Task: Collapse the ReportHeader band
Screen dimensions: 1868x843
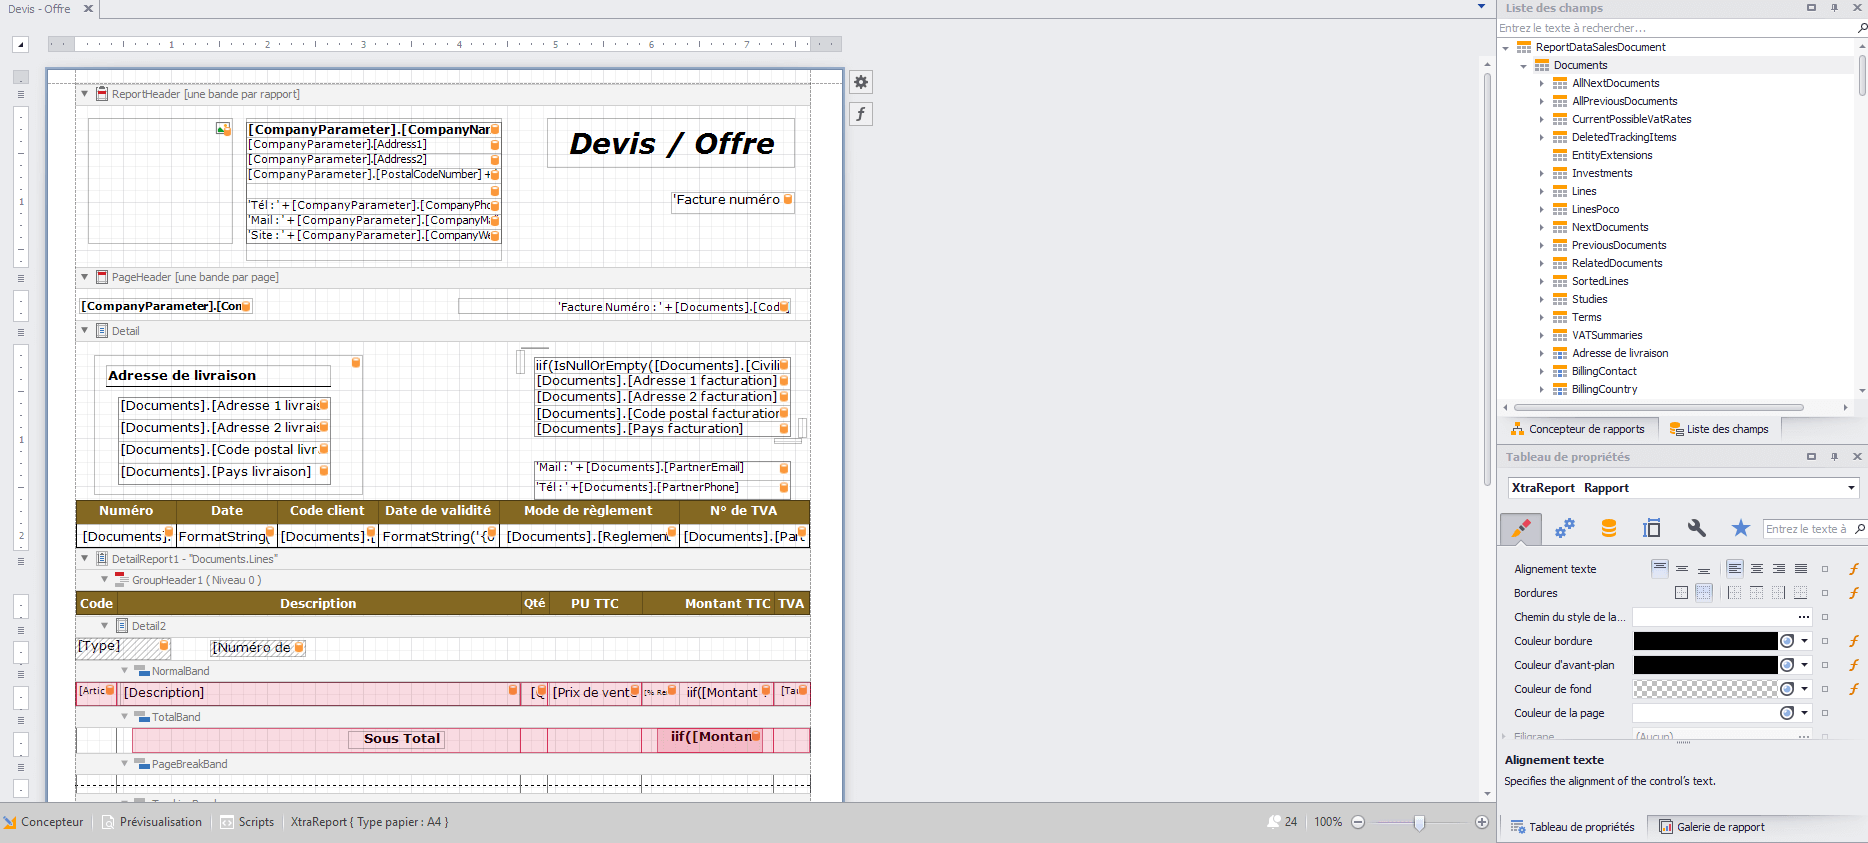Action: click(x=85, y=94)
